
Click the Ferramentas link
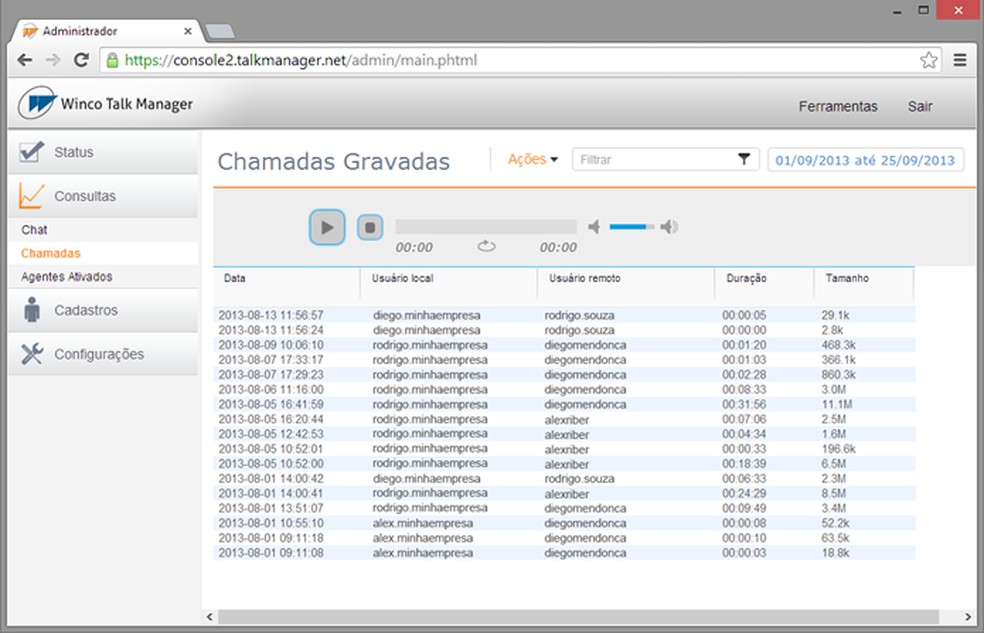click(837, 106)
